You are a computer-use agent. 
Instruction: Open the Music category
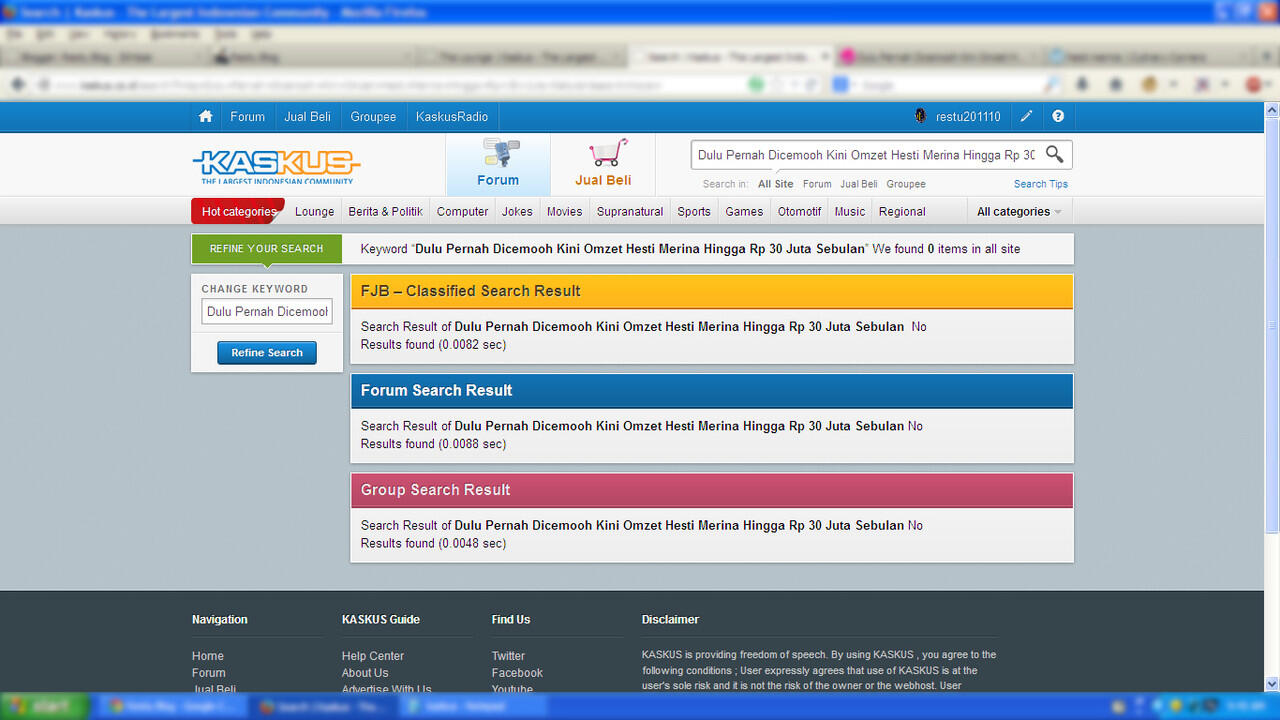tap(850, 211)
